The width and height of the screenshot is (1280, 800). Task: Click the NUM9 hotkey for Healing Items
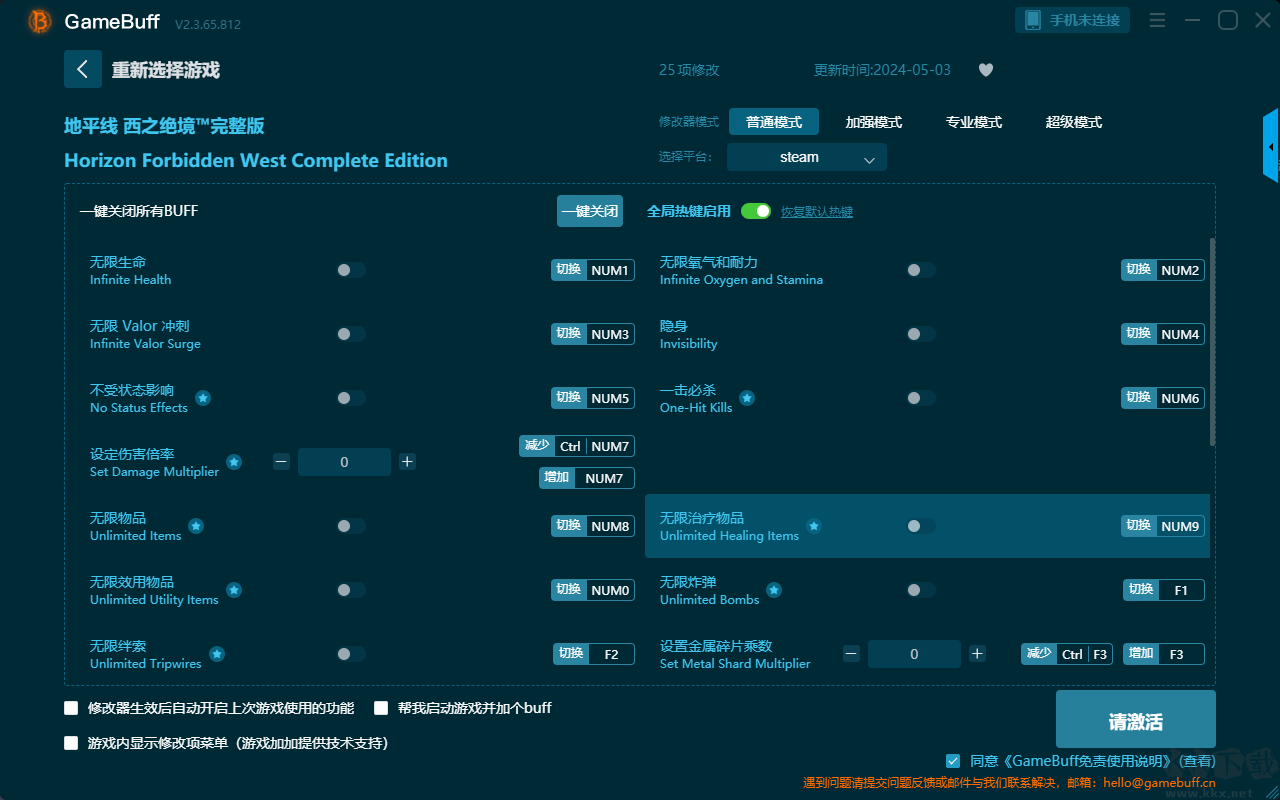pyautogui.click(x=1163, y=526)
